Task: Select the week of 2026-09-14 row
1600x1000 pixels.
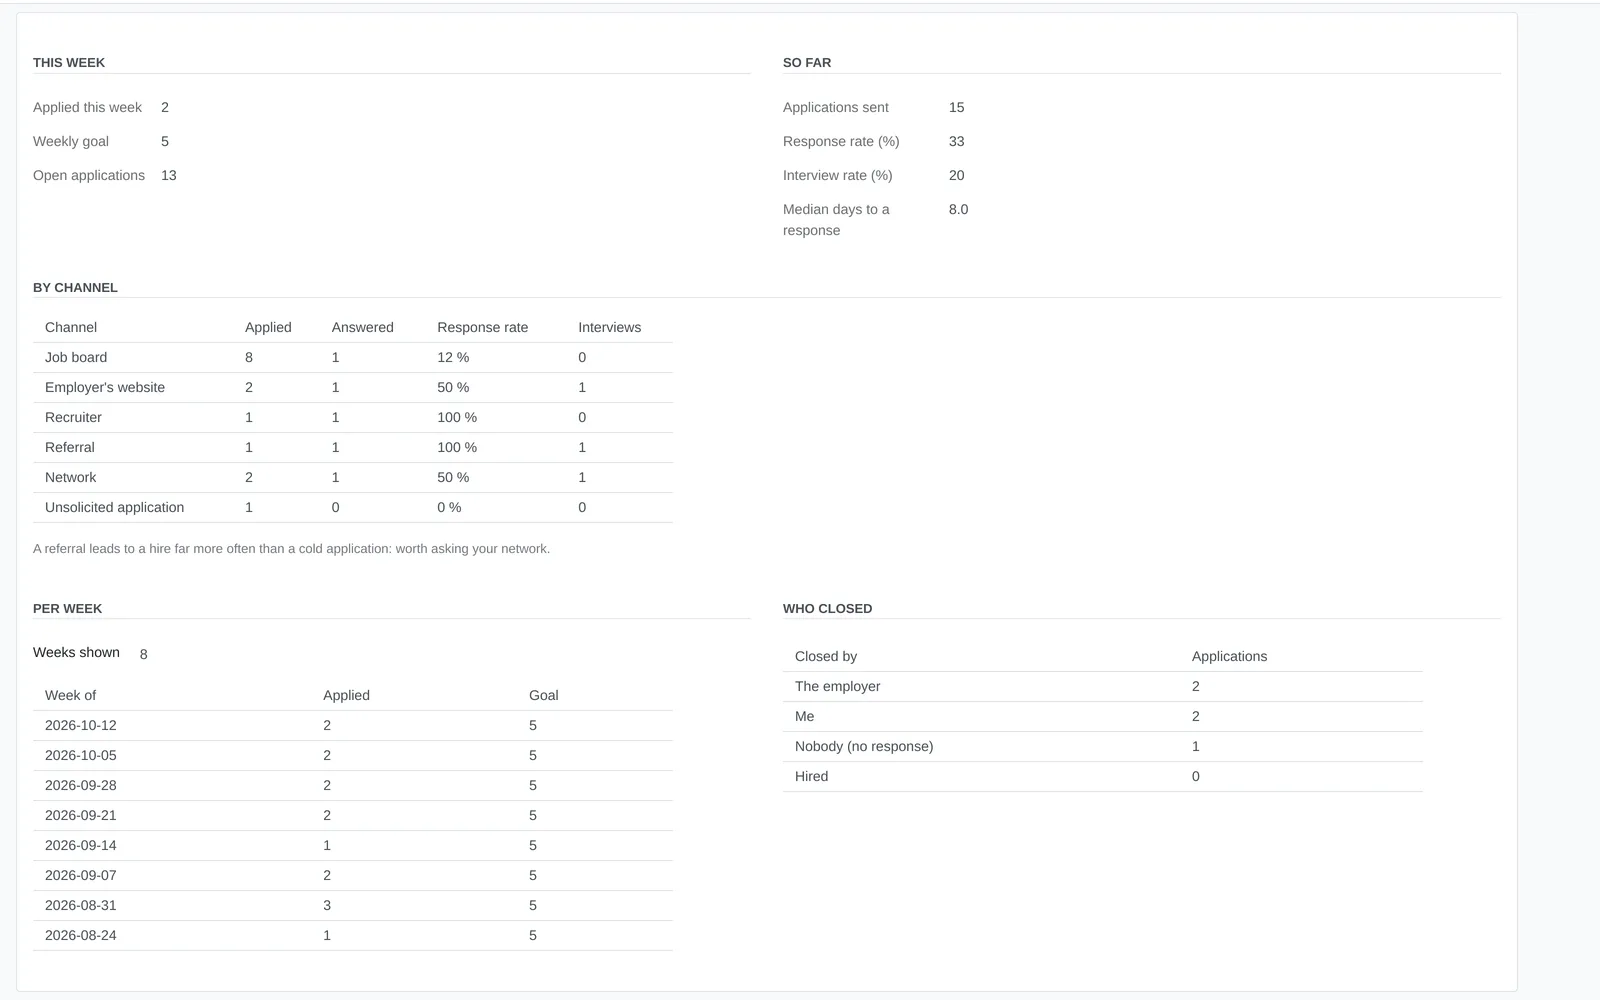Action: [353, 845]
